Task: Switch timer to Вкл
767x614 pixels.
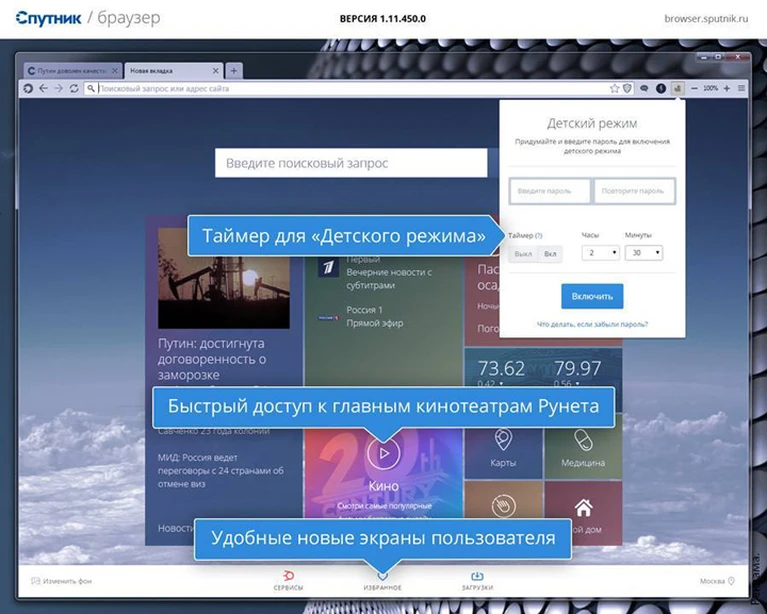Action: point(550,254)
